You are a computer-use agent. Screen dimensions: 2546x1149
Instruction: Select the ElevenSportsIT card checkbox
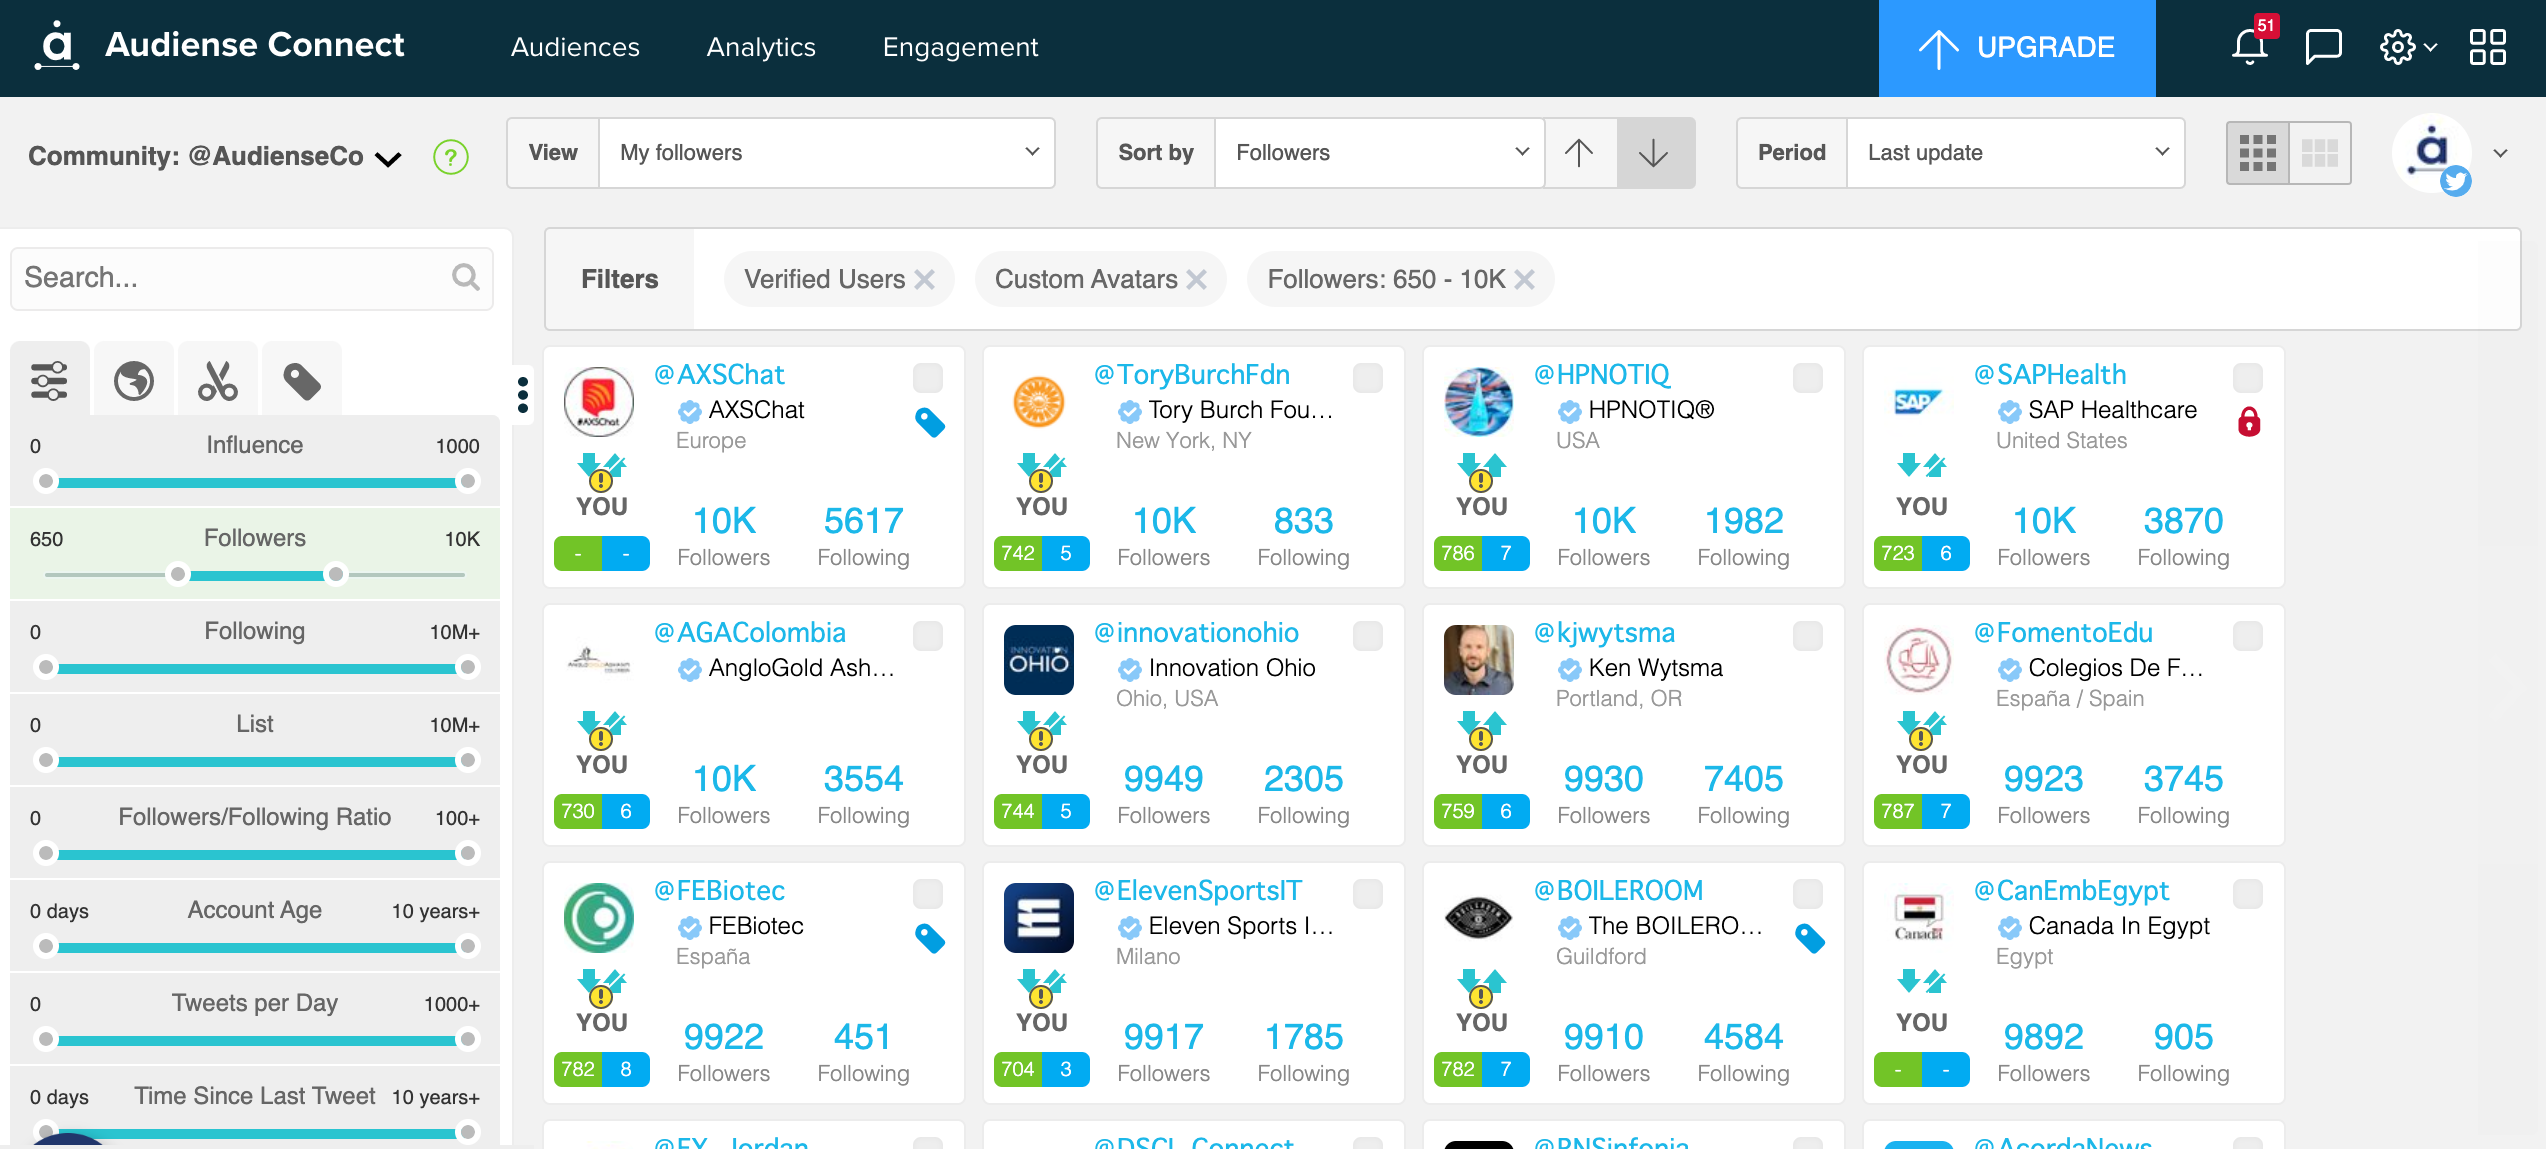point(1368,894)
